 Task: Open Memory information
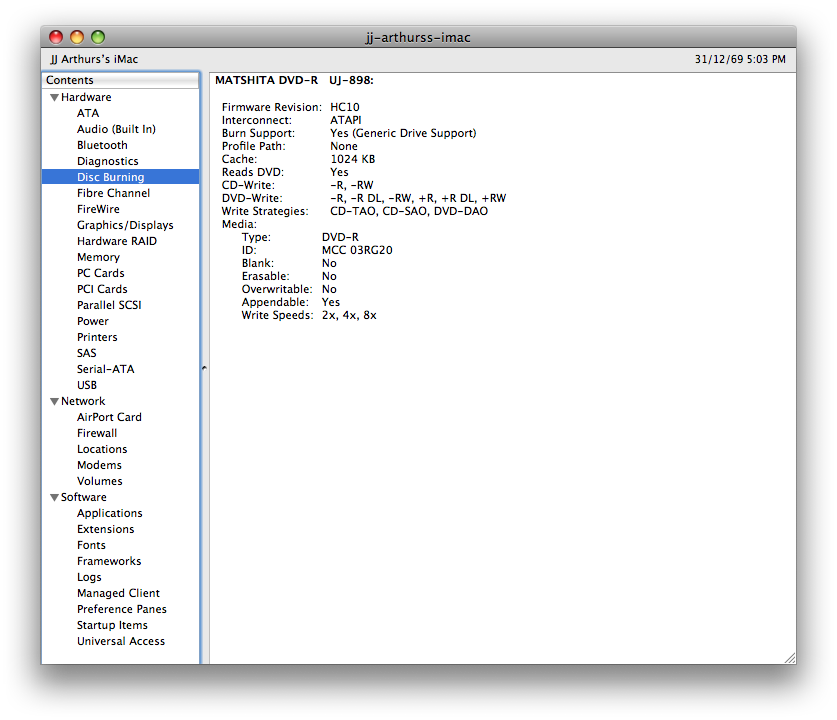click(x=98, y=257)
